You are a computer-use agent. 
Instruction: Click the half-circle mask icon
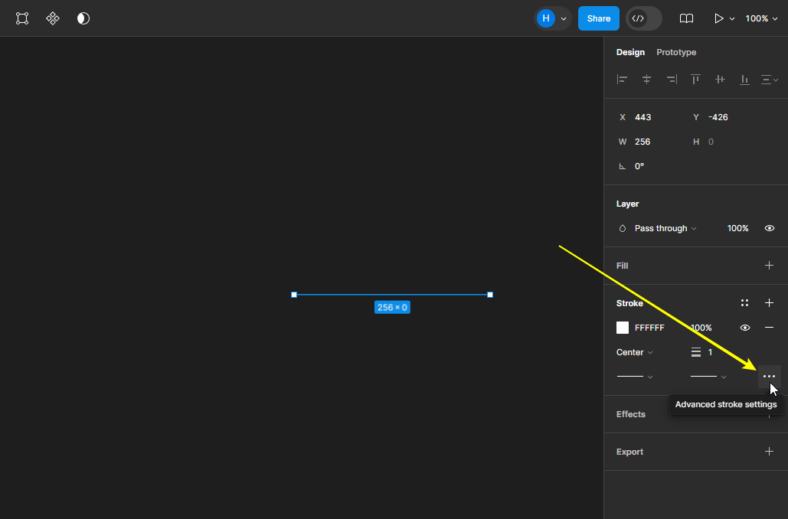(x=83, y=19)
